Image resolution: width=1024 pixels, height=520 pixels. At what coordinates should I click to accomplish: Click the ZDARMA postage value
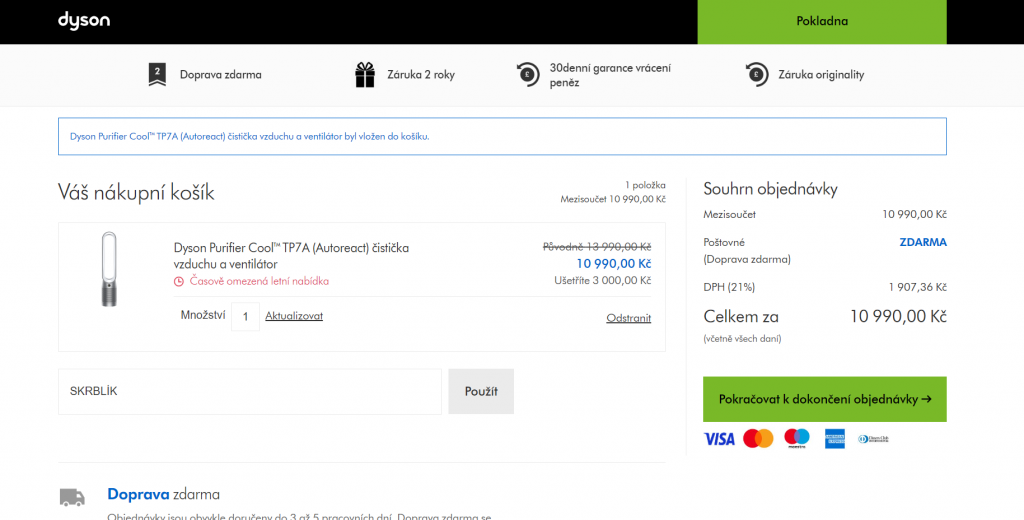[923, 242]
